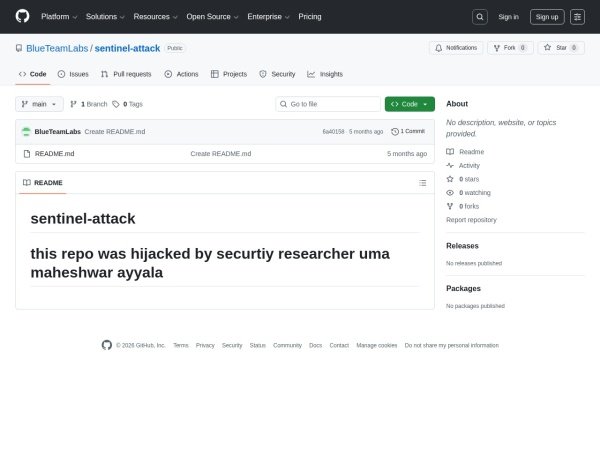Click Report repository link
The height and width of the screenshot is (450, 600).
click(x=471, y=220)
